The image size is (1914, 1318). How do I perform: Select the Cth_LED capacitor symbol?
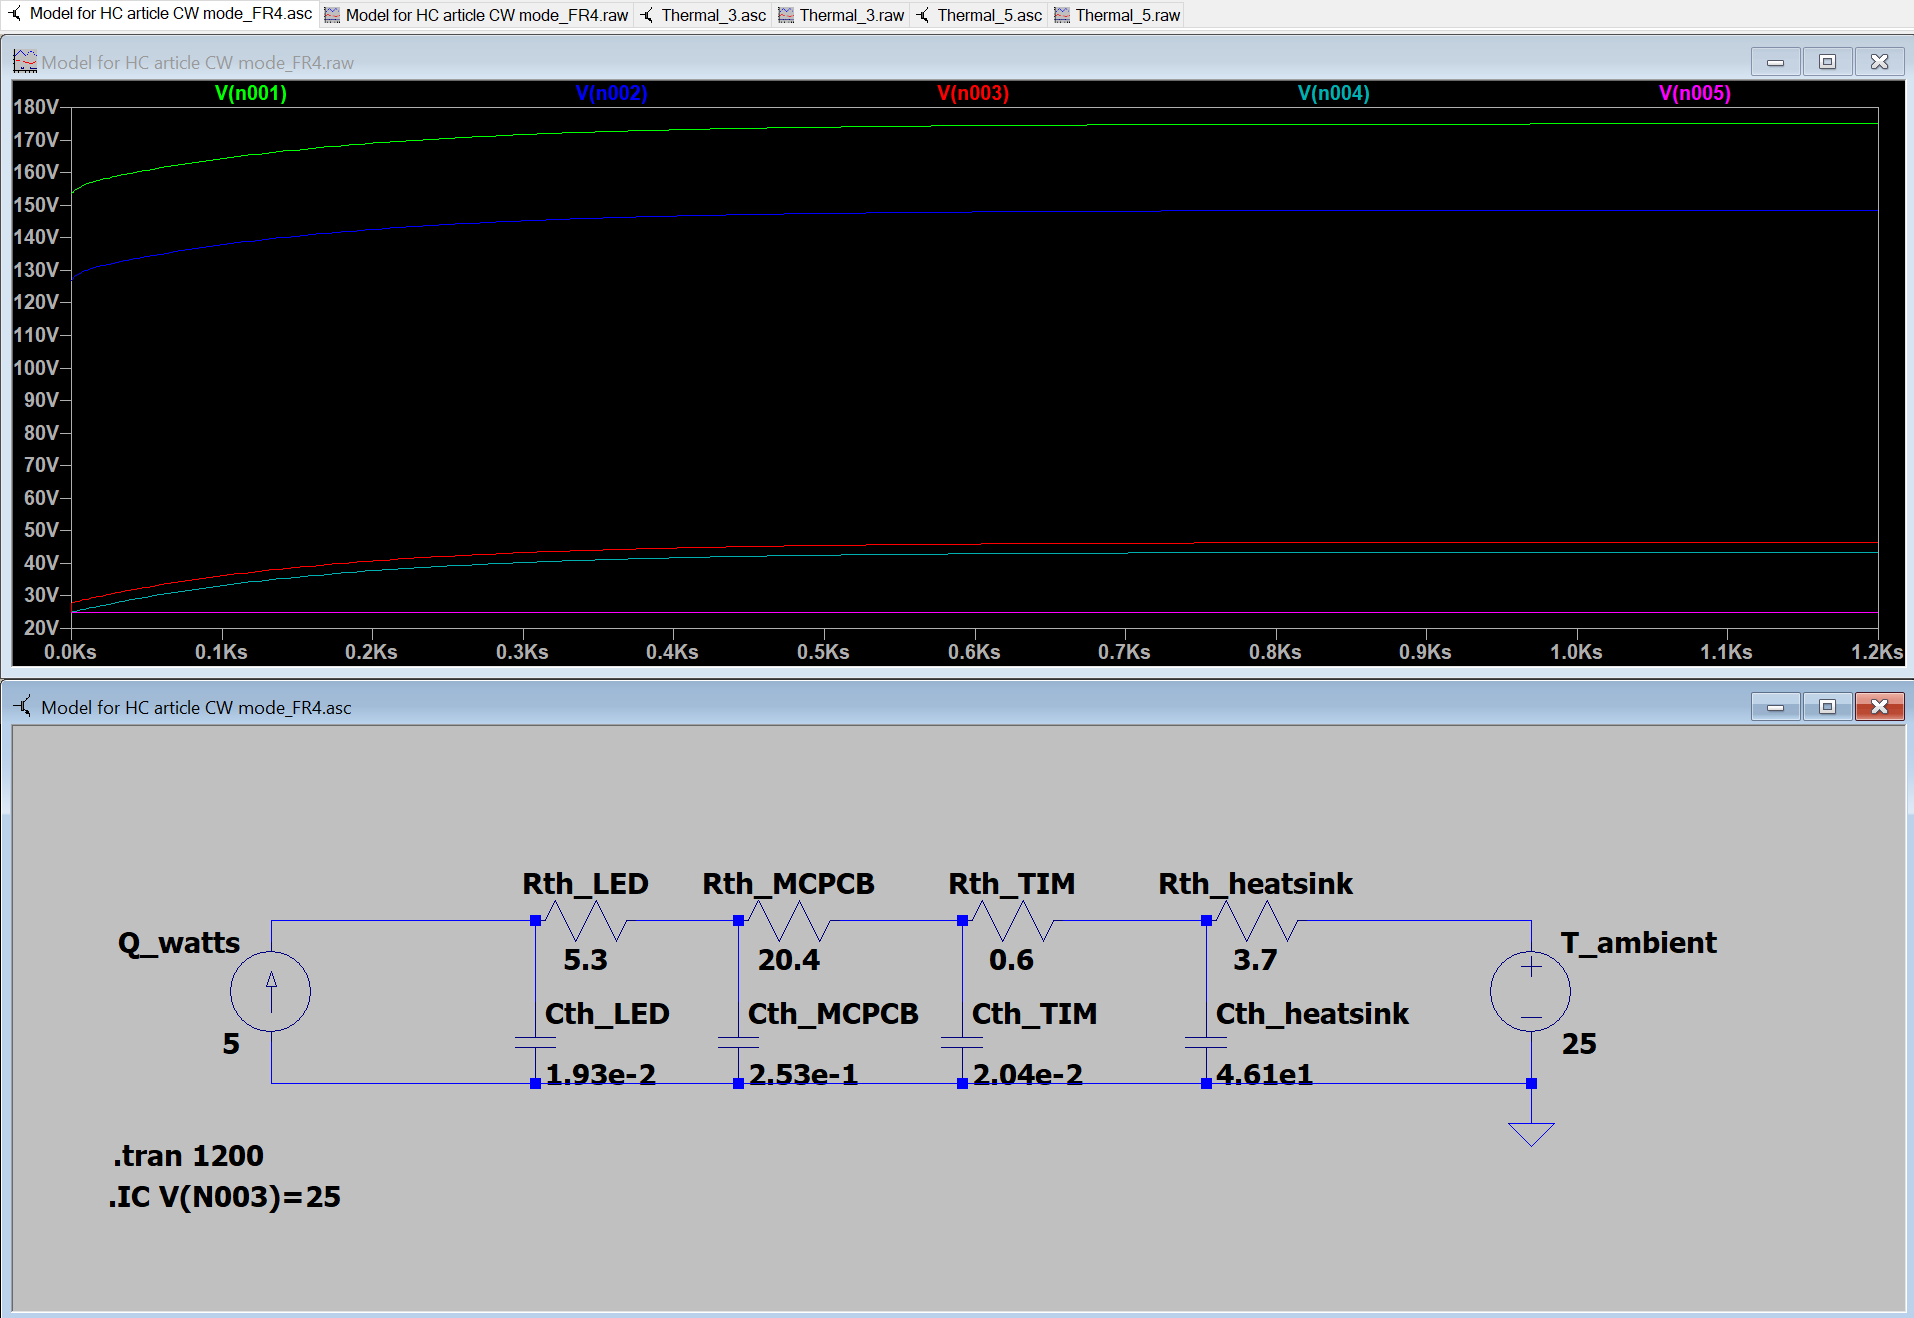535,1043
